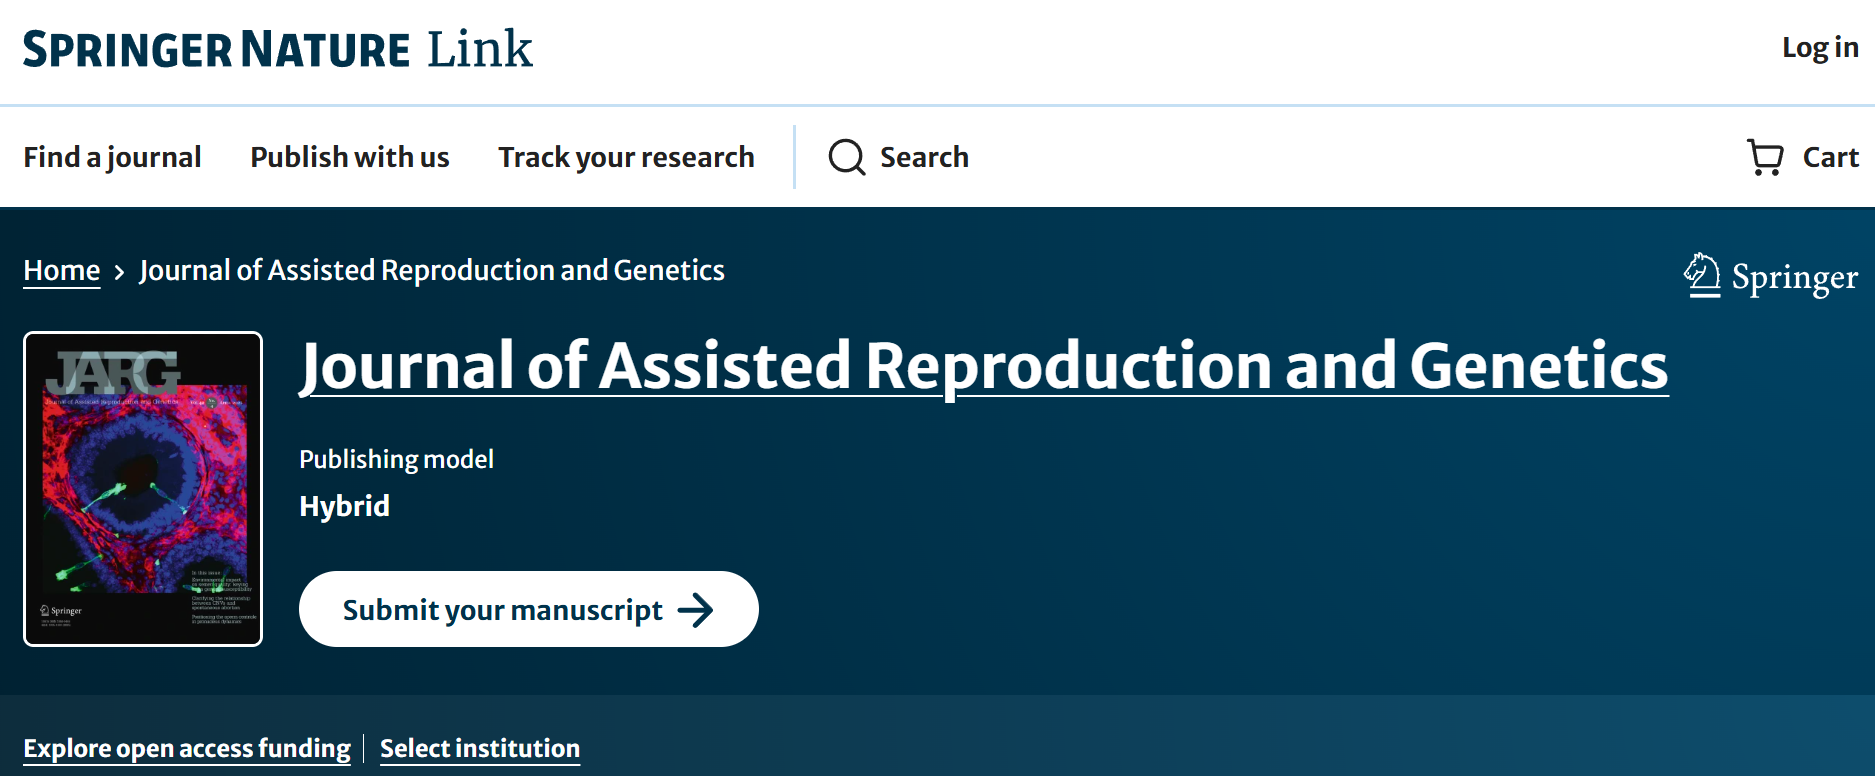
Task: Click the journal name in the breadcrumb
Action: tap(432, 271)
